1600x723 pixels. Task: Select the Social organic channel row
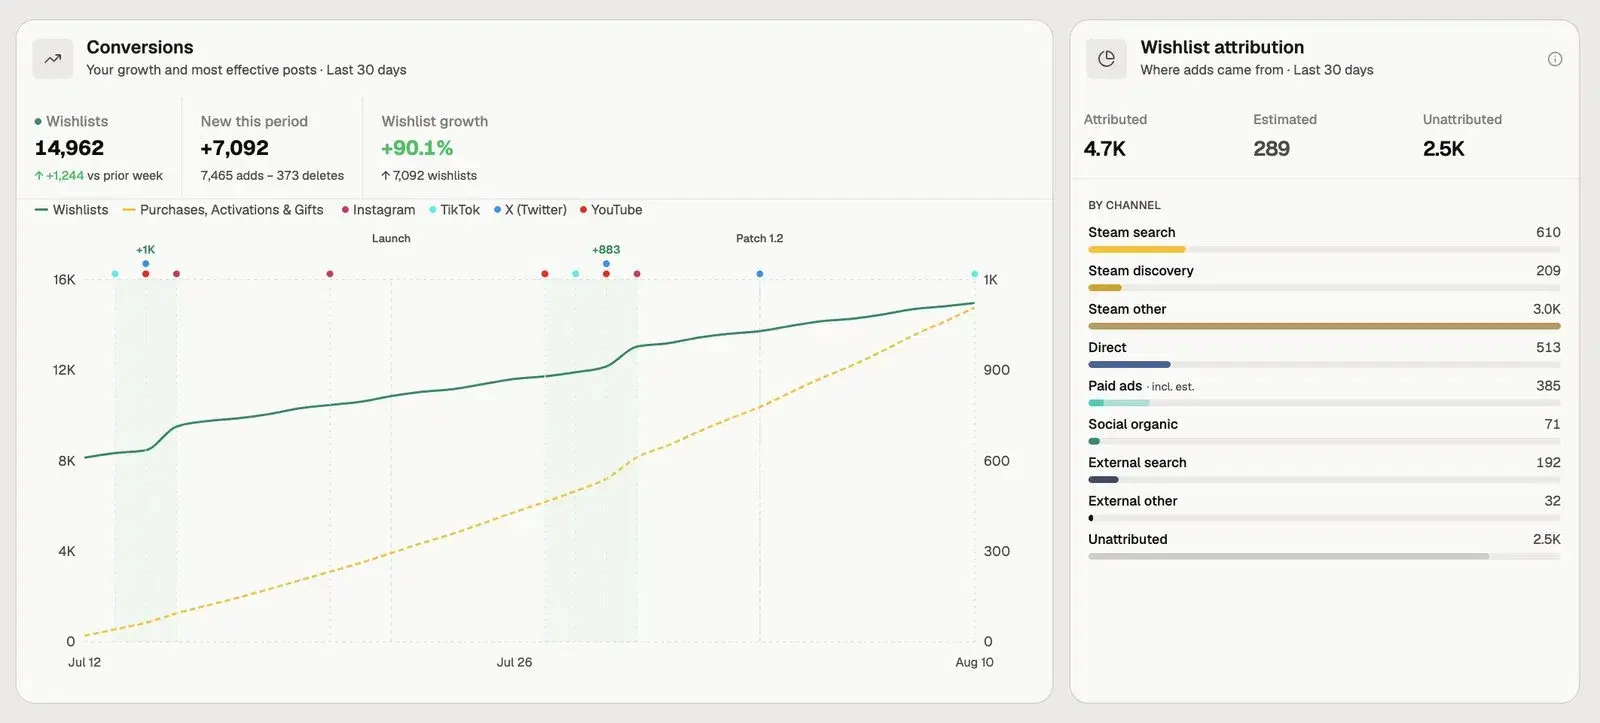pos(1324,432)
